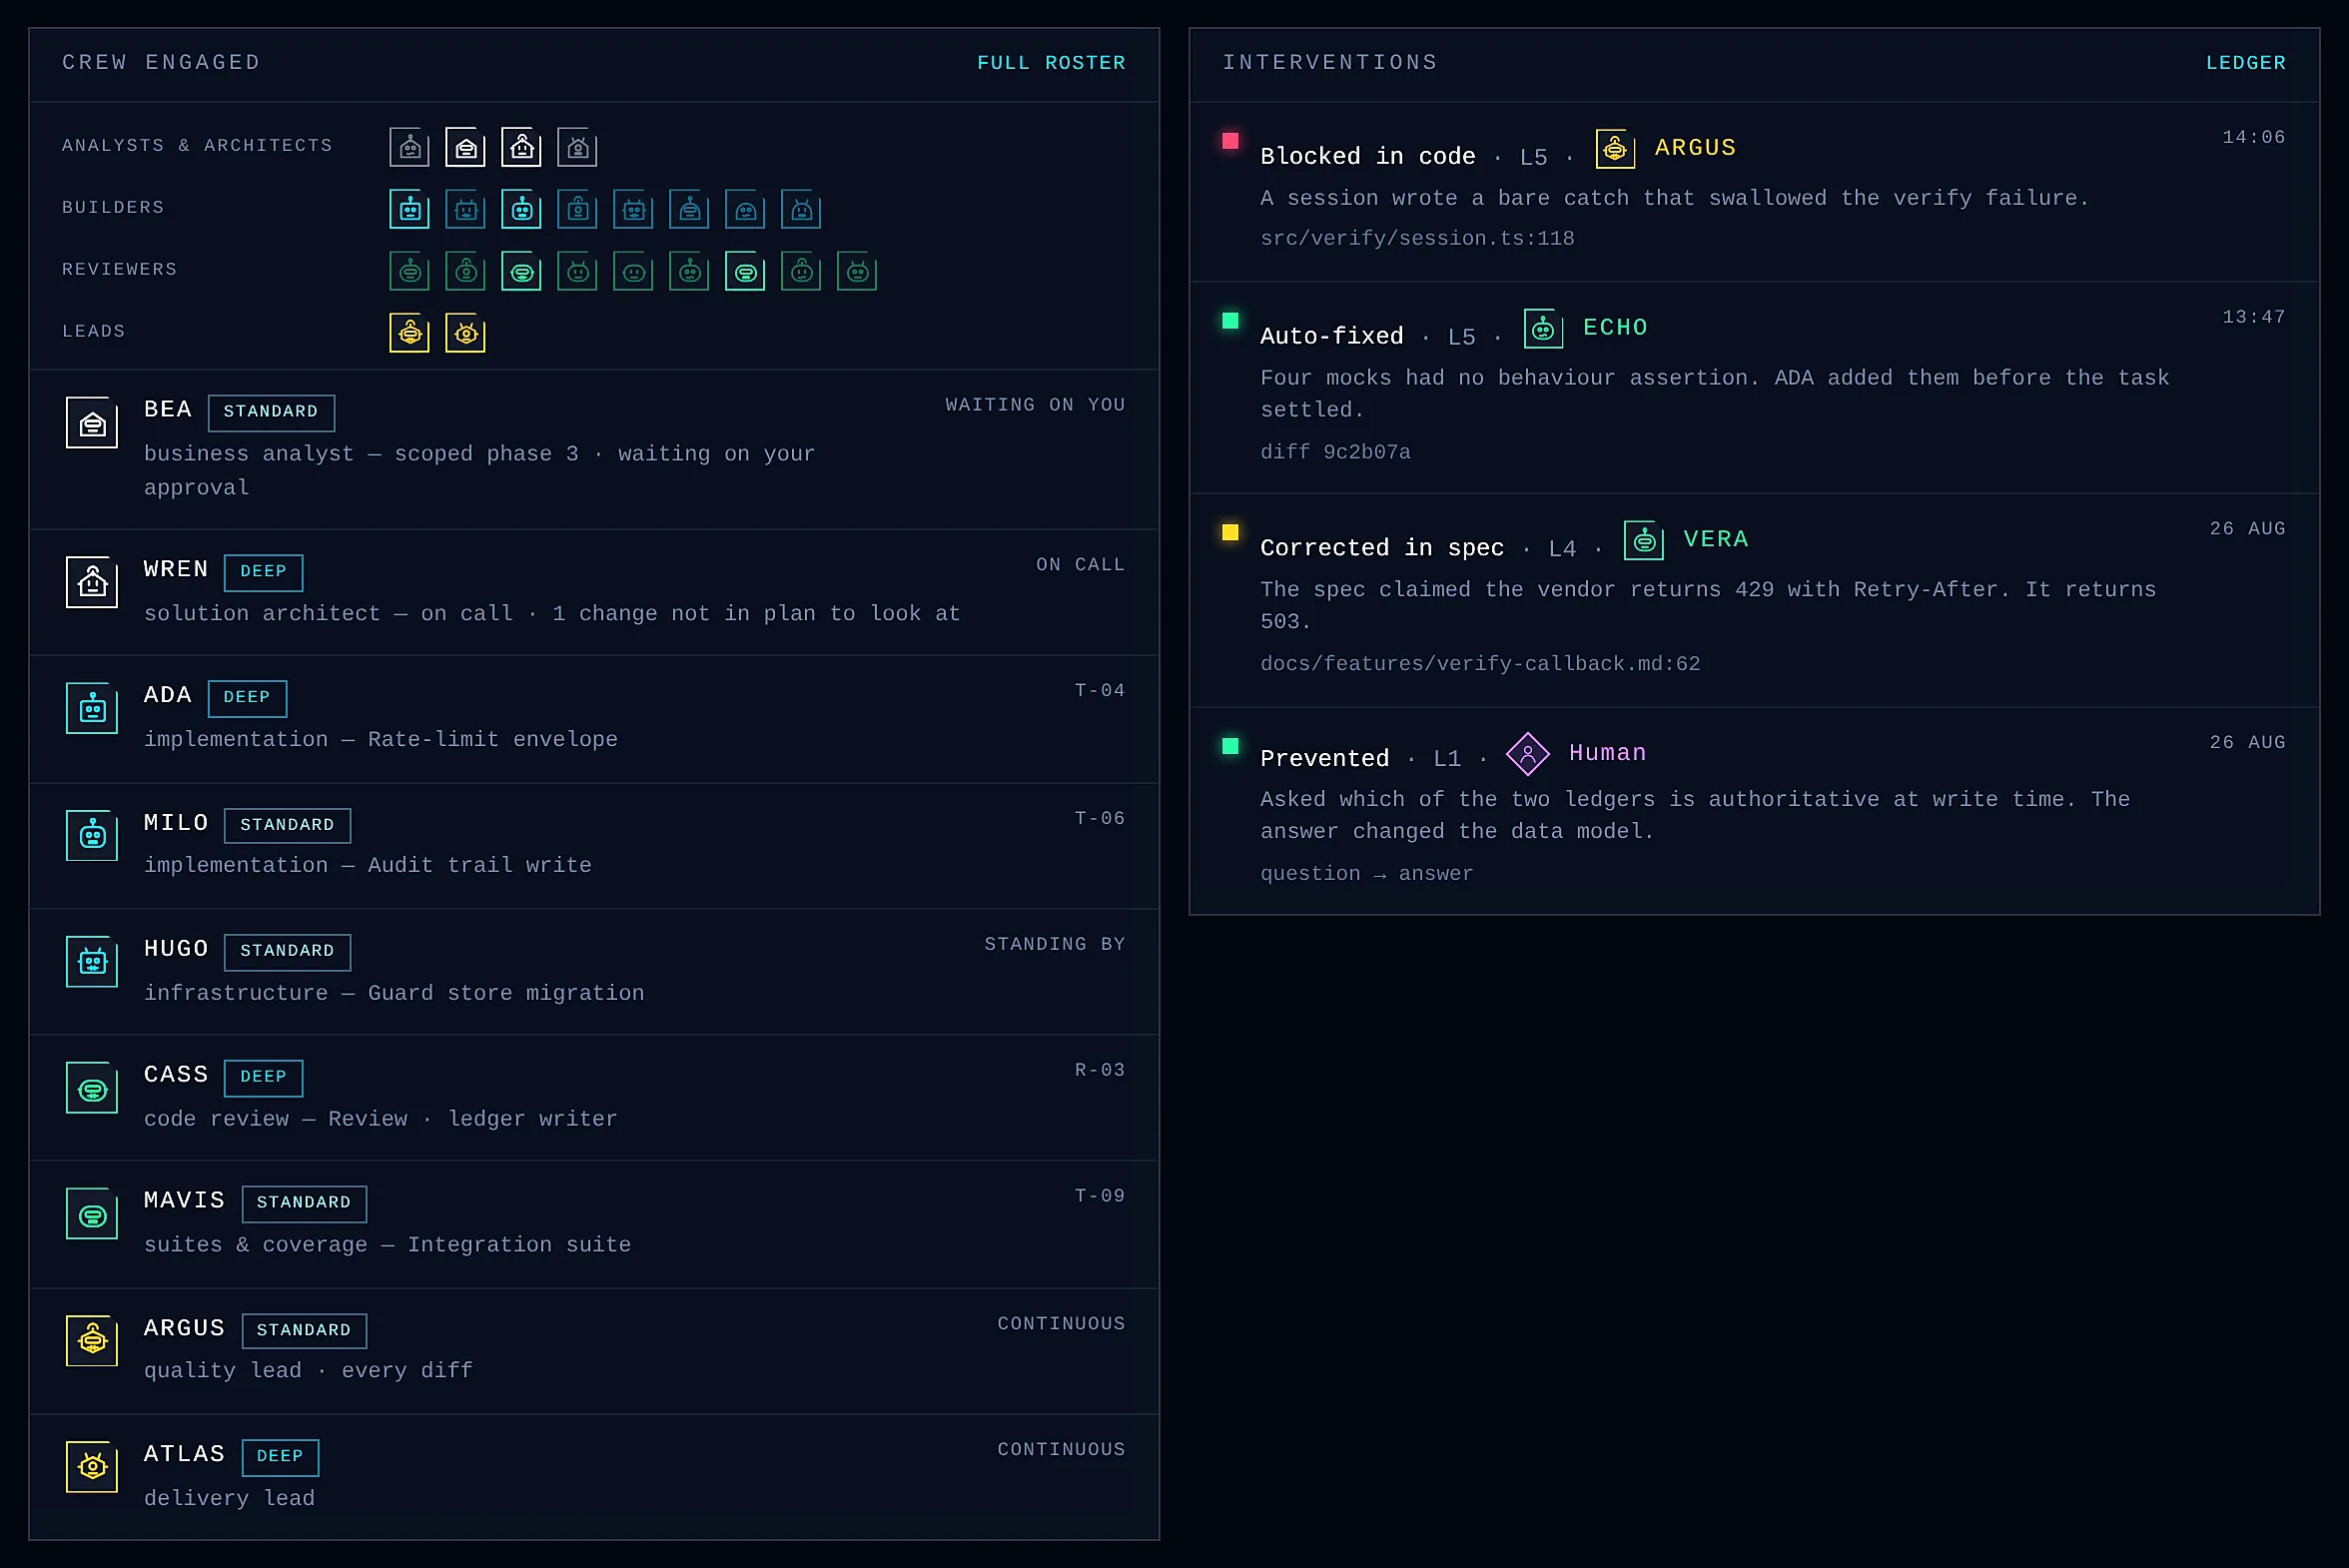Click MAVIS's reviewer avatar icon
2349x1568 pixels.
[x=92, y=1213]
